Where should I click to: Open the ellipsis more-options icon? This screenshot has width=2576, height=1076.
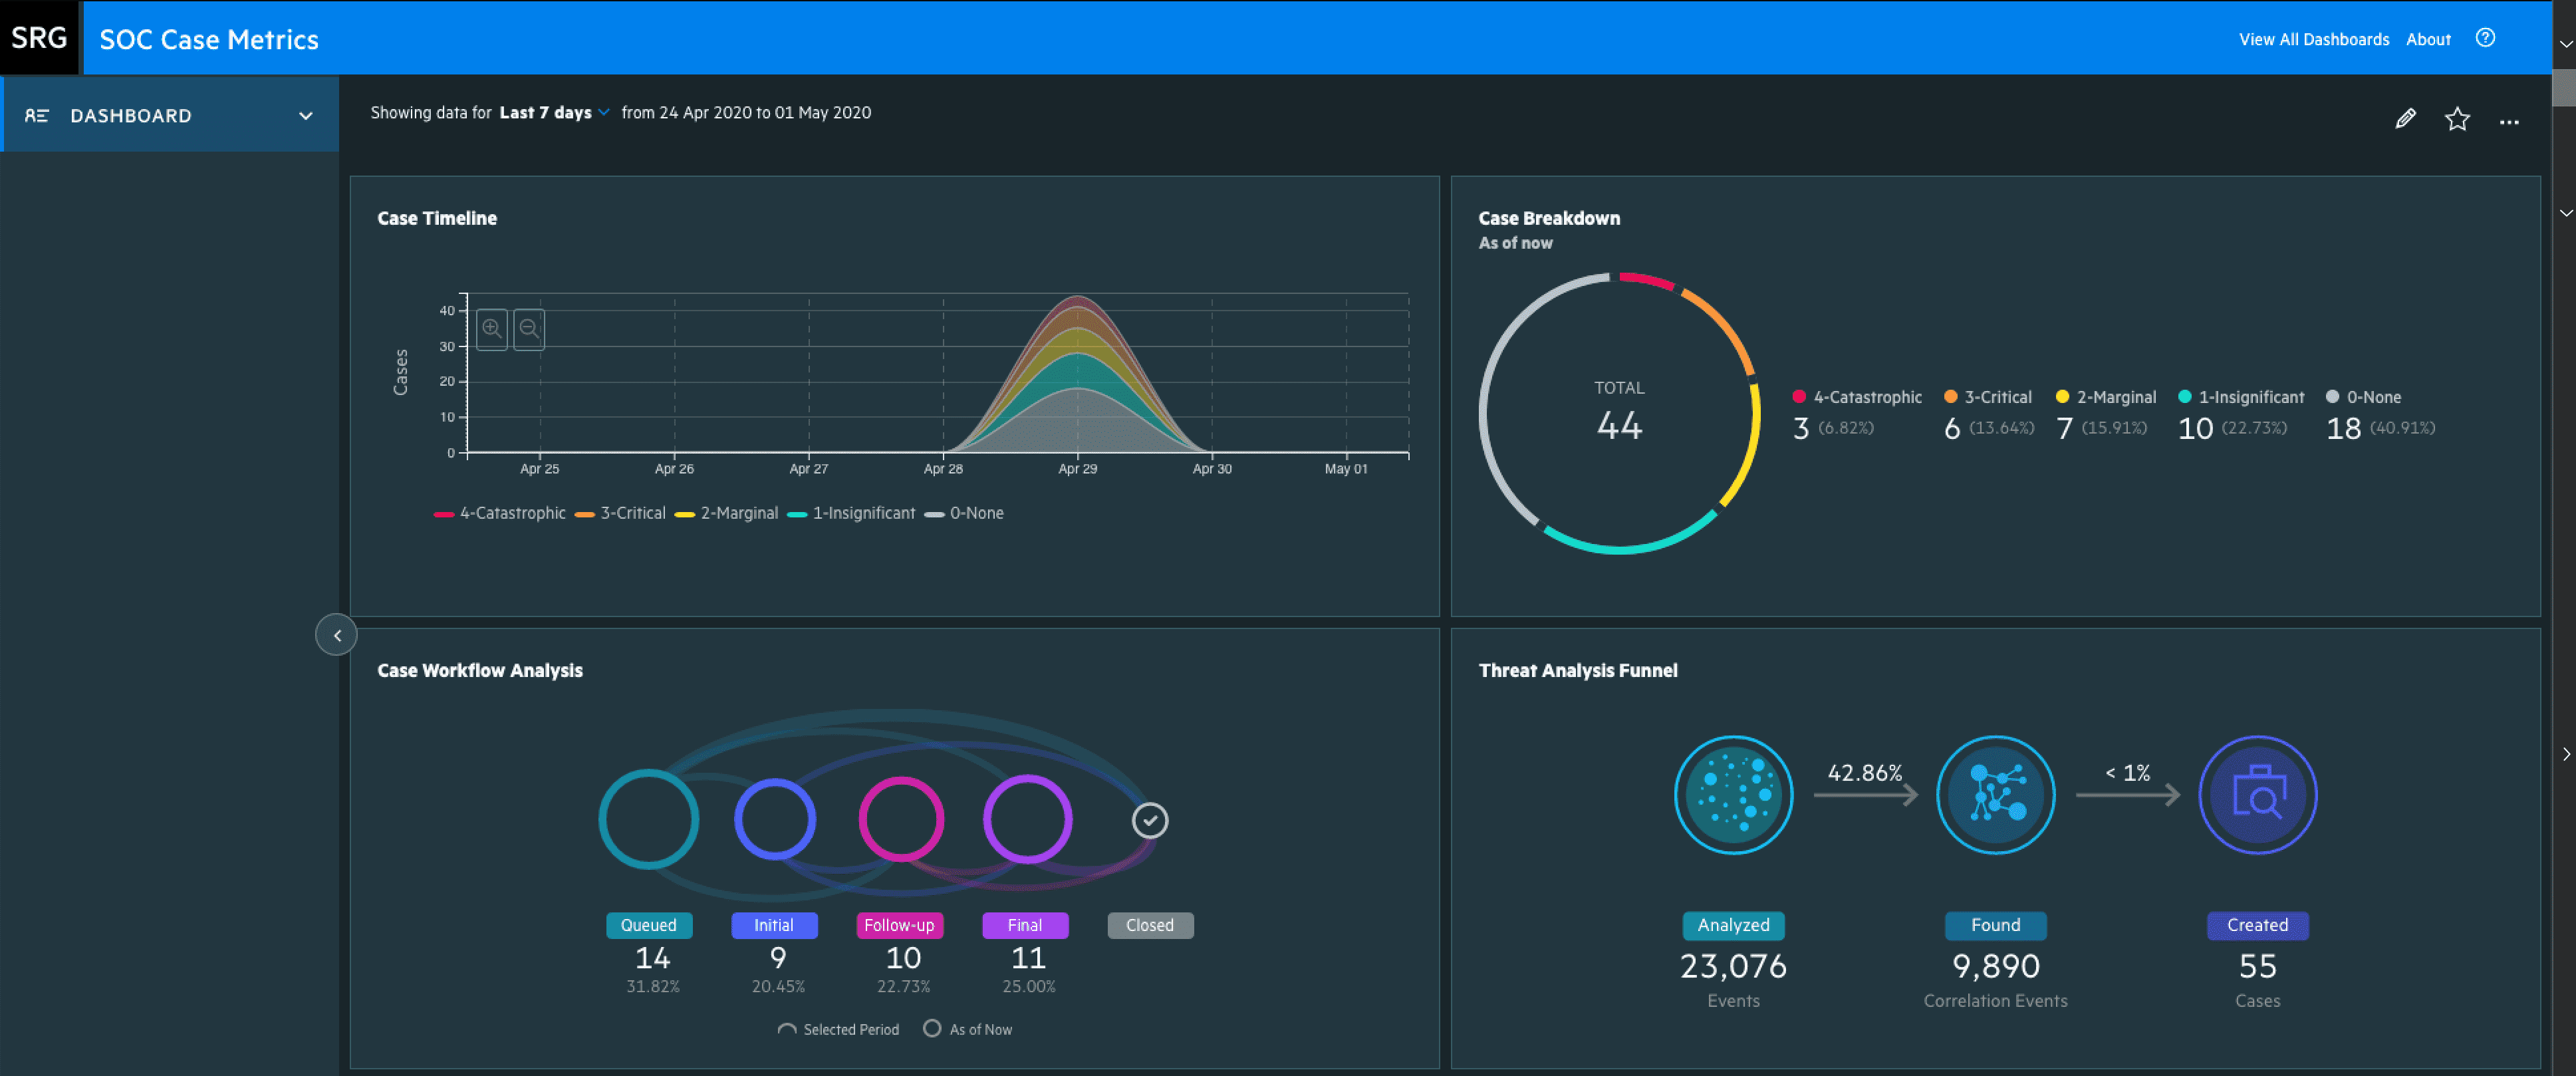(x=2510, y=122)
